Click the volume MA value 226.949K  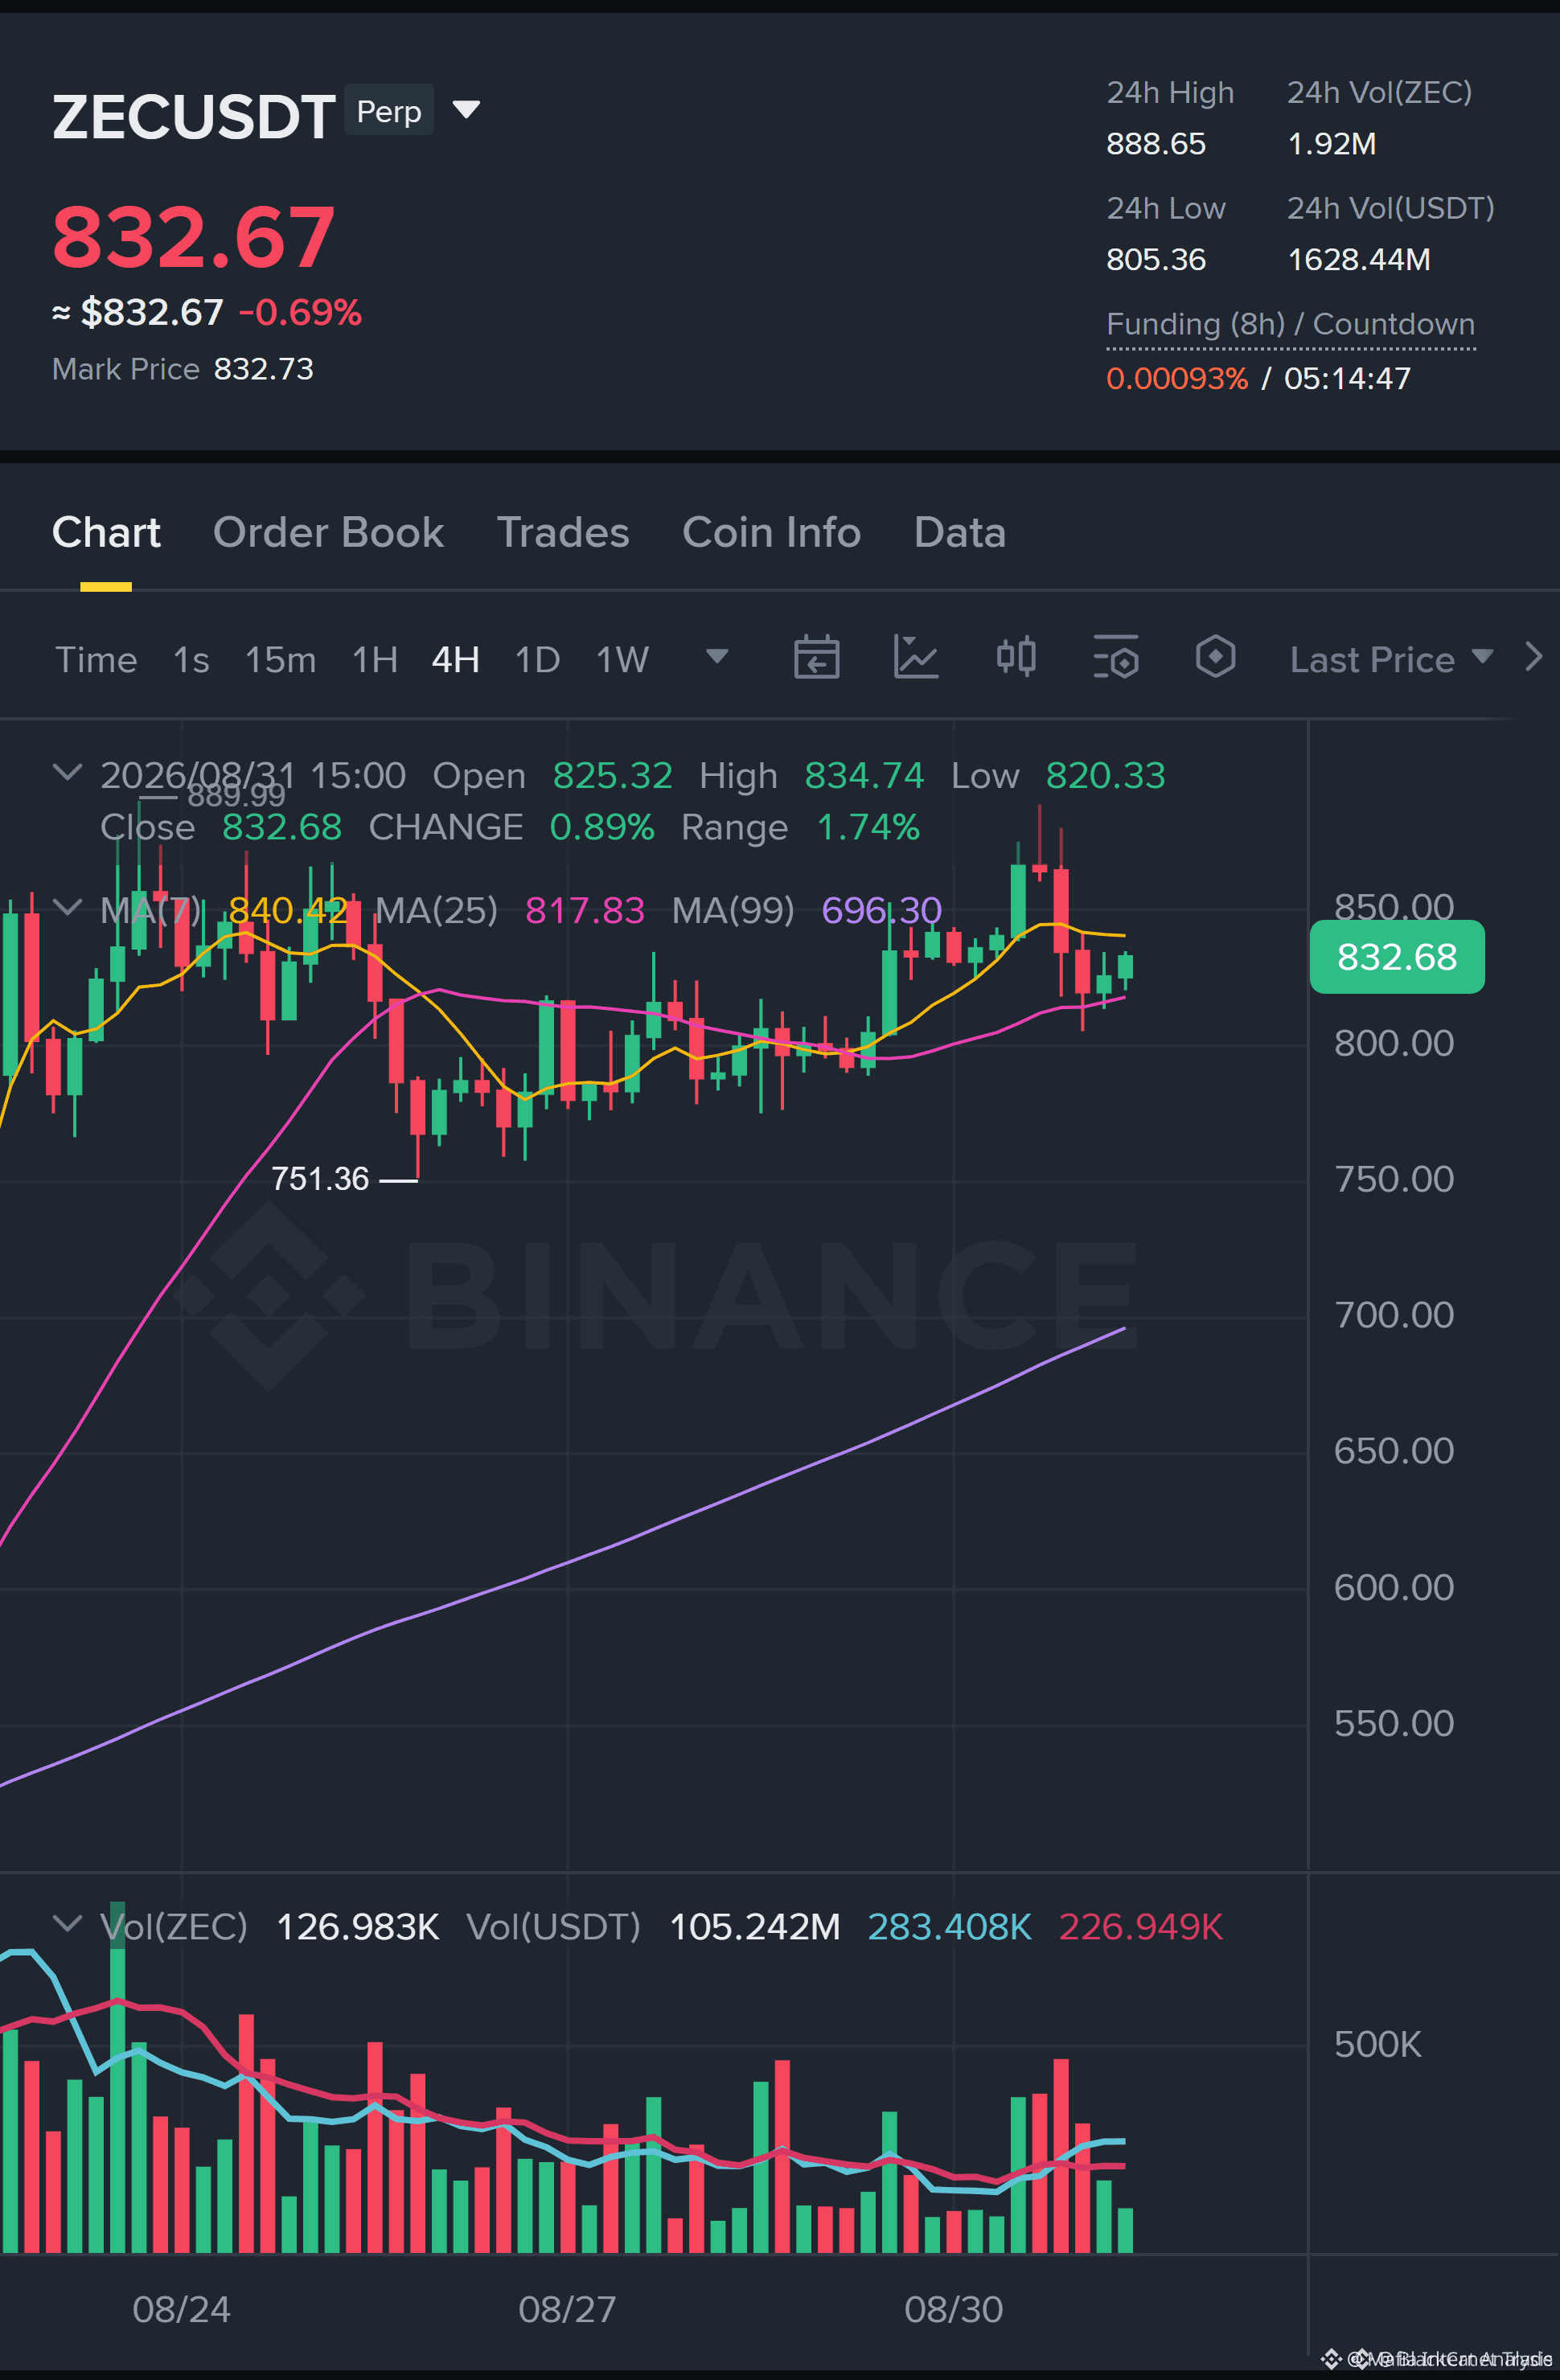point(1141,1927)
